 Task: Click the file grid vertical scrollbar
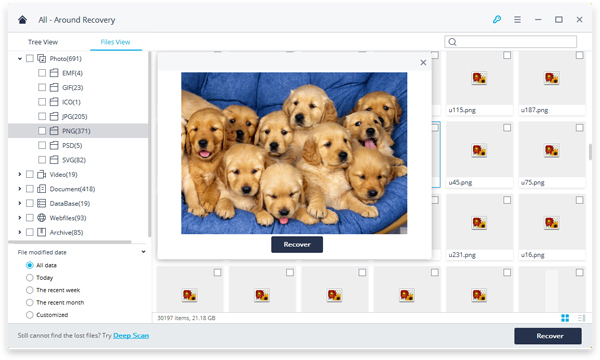click(590, 152)
